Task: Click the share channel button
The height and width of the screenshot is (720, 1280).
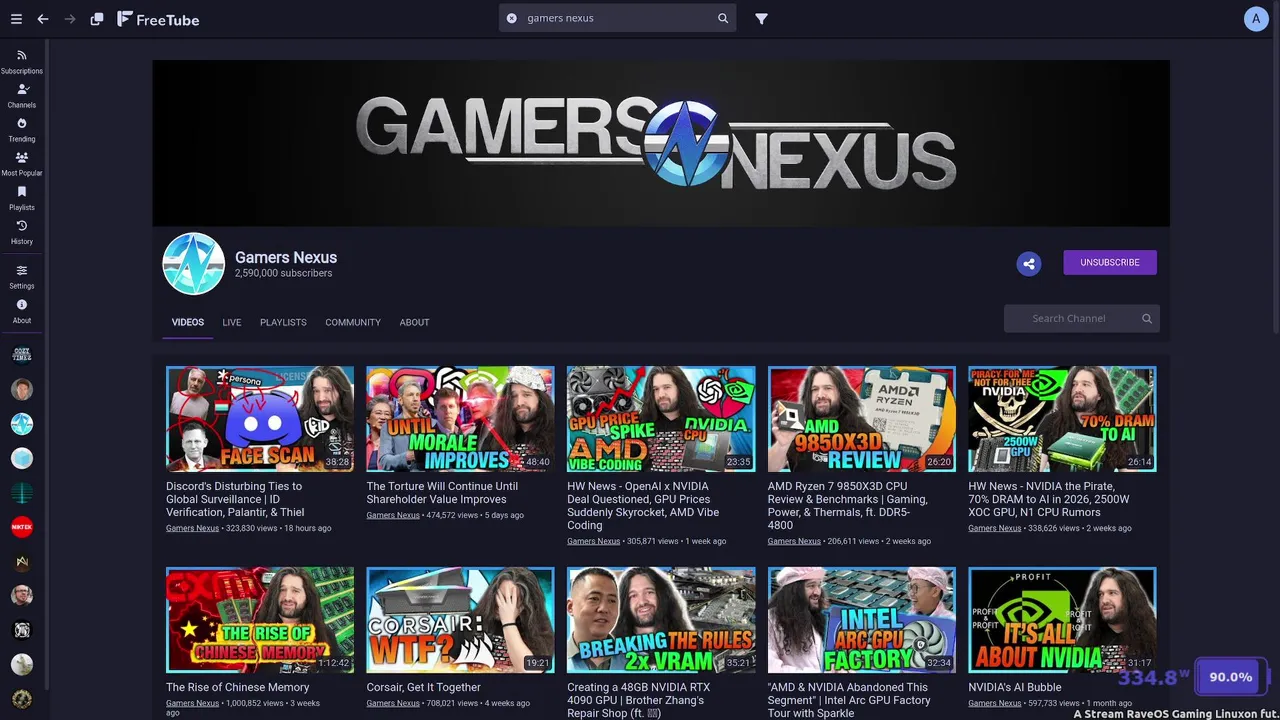Action: tap(1028, 263)
